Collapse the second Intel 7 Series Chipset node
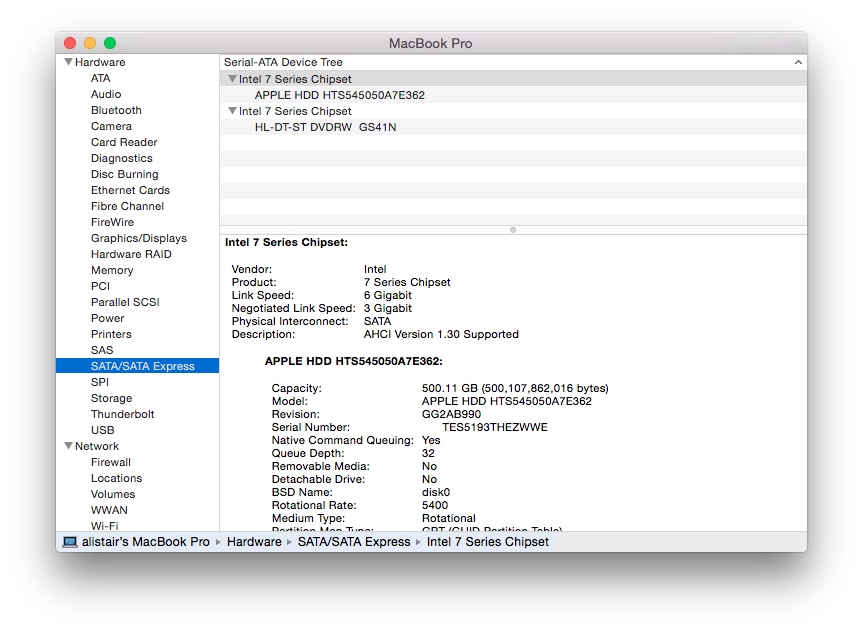The width and height of the screenshot is (863, 632). click(x=232, y=111)
